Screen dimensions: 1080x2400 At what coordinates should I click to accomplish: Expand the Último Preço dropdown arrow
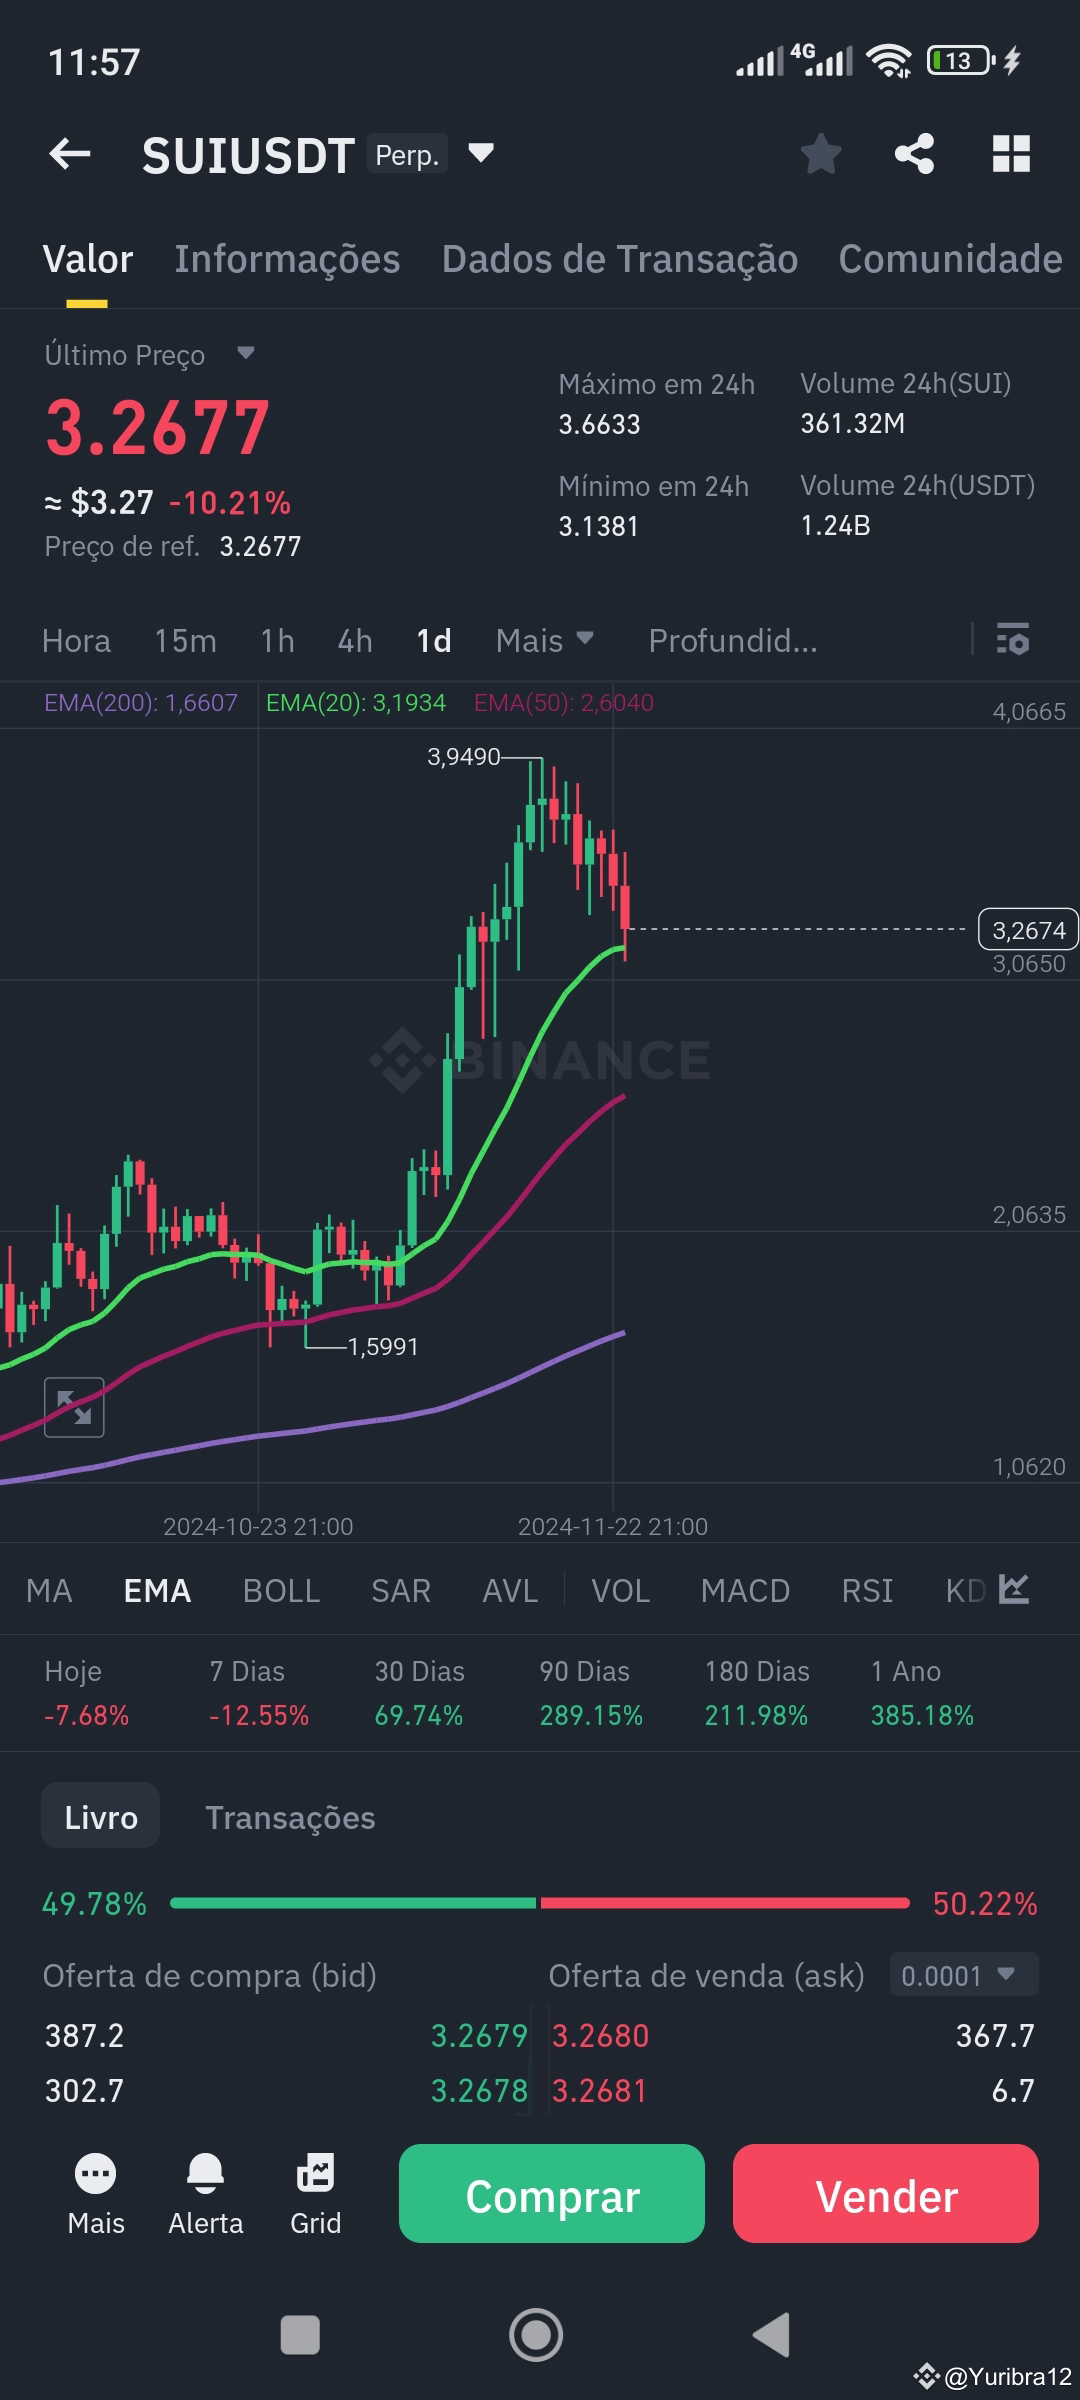tap(246, 353)
